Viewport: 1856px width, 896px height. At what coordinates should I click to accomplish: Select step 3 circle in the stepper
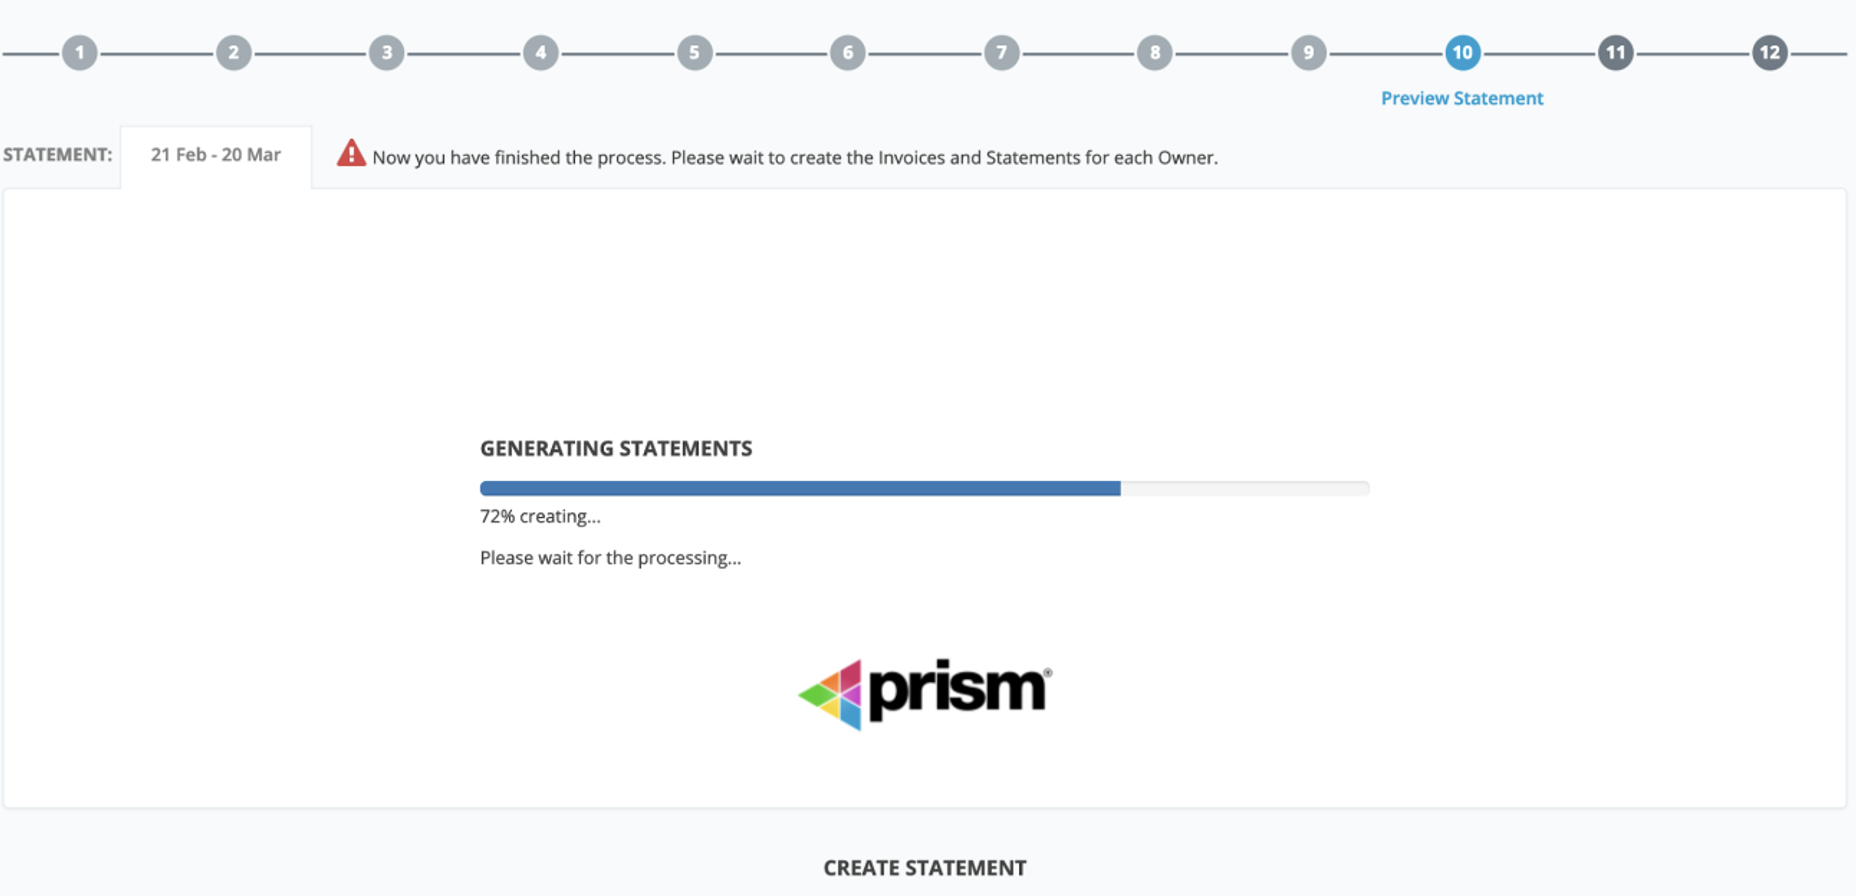pos(387,53)
